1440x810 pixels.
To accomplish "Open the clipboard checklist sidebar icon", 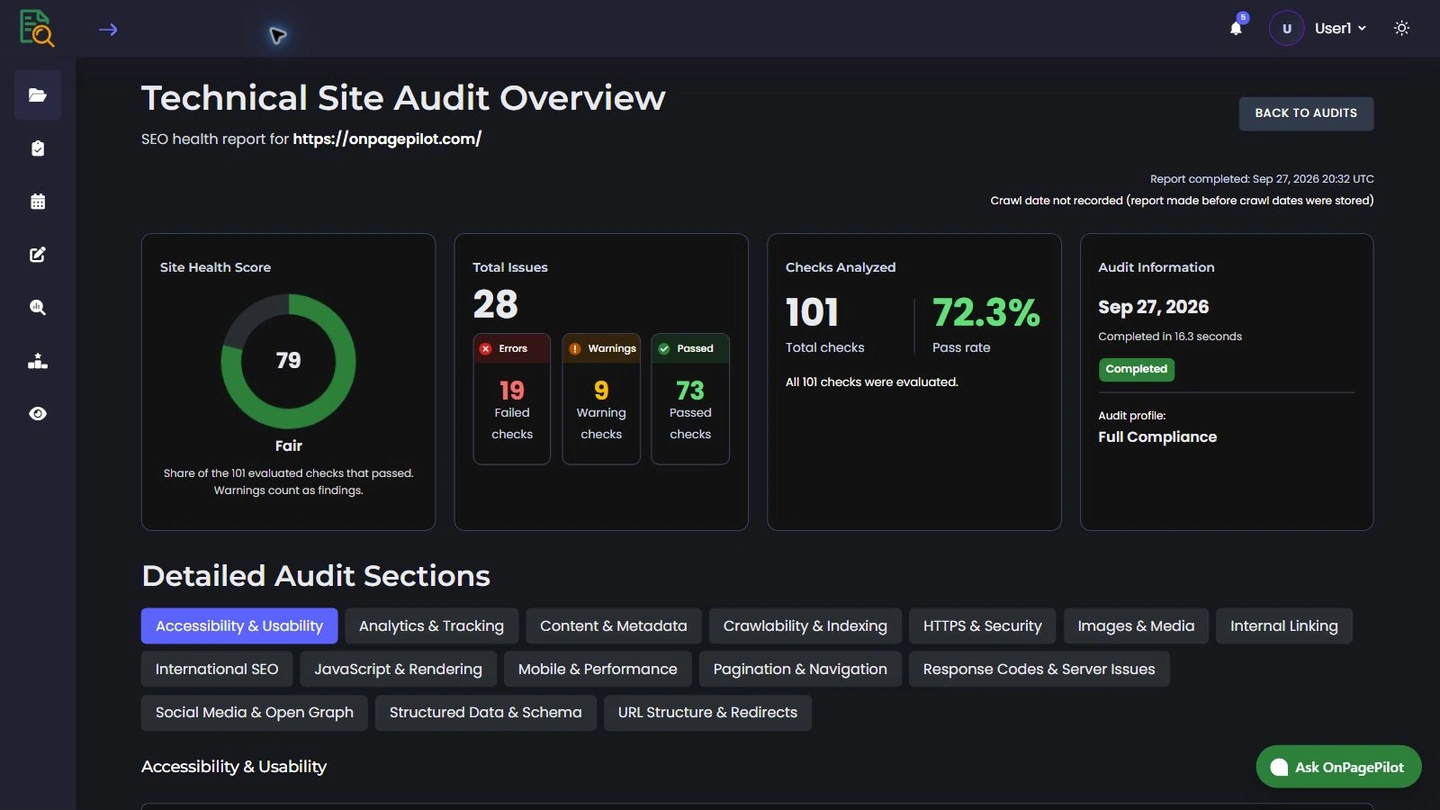I will [38, 148].
